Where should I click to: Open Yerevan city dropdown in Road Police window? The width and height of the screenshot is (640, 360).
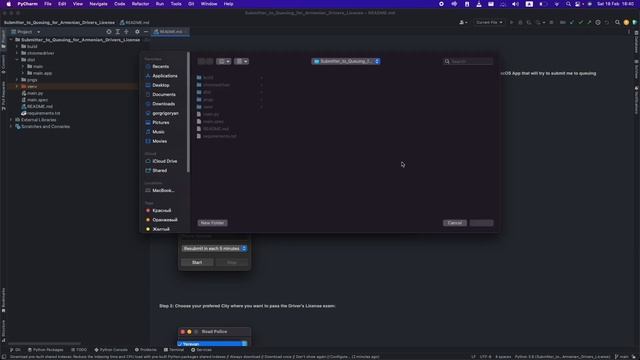[x=212, y=344]
